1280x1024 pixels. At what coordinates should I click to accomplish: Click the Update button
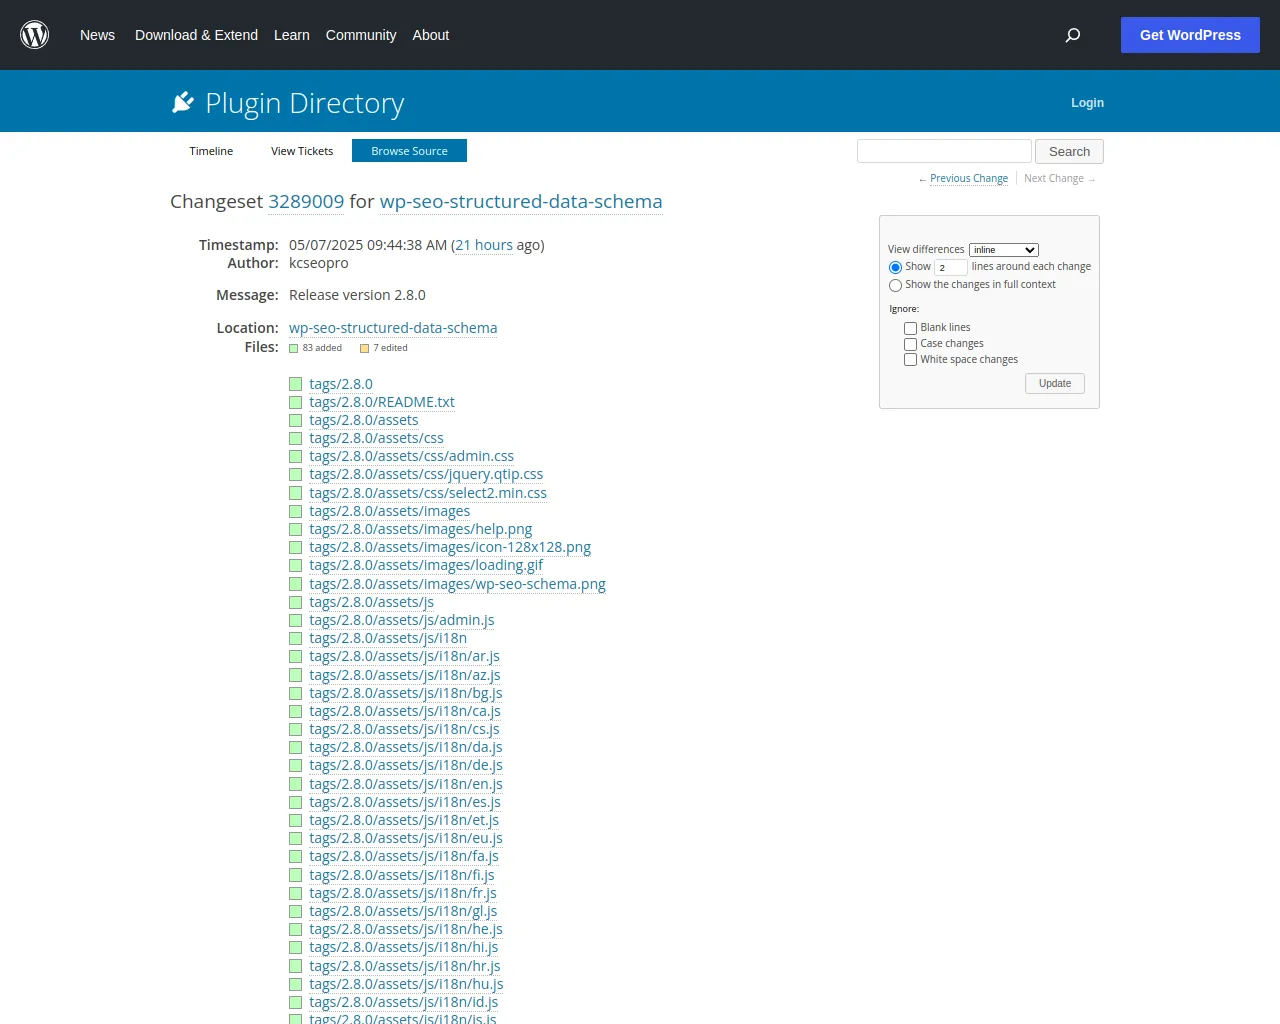pos(1055,383)
